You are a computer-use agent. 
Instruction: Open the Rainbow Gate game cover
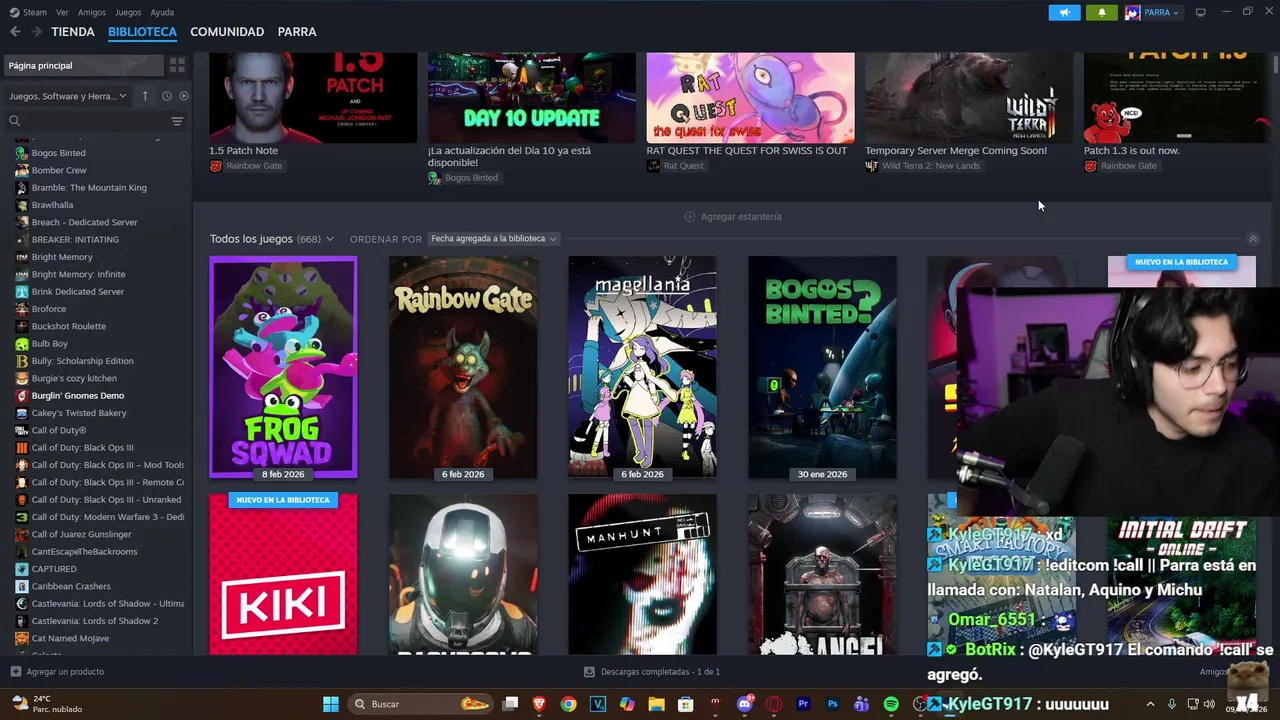(463, 368)
